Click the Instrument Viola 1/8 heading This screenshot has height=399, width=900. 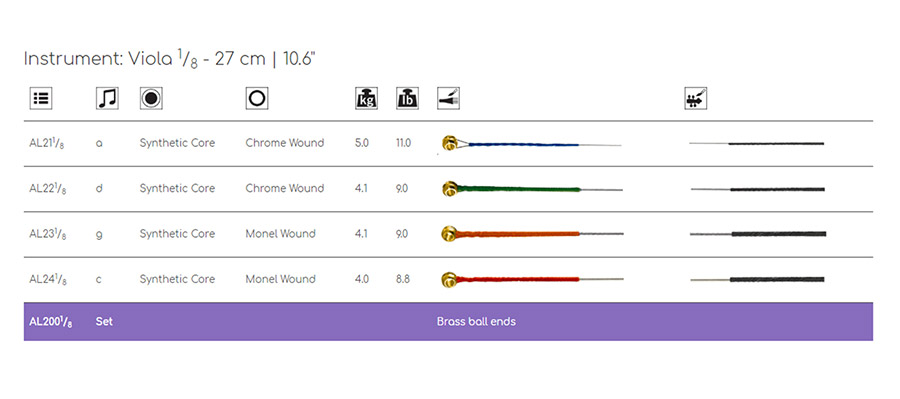169,60
